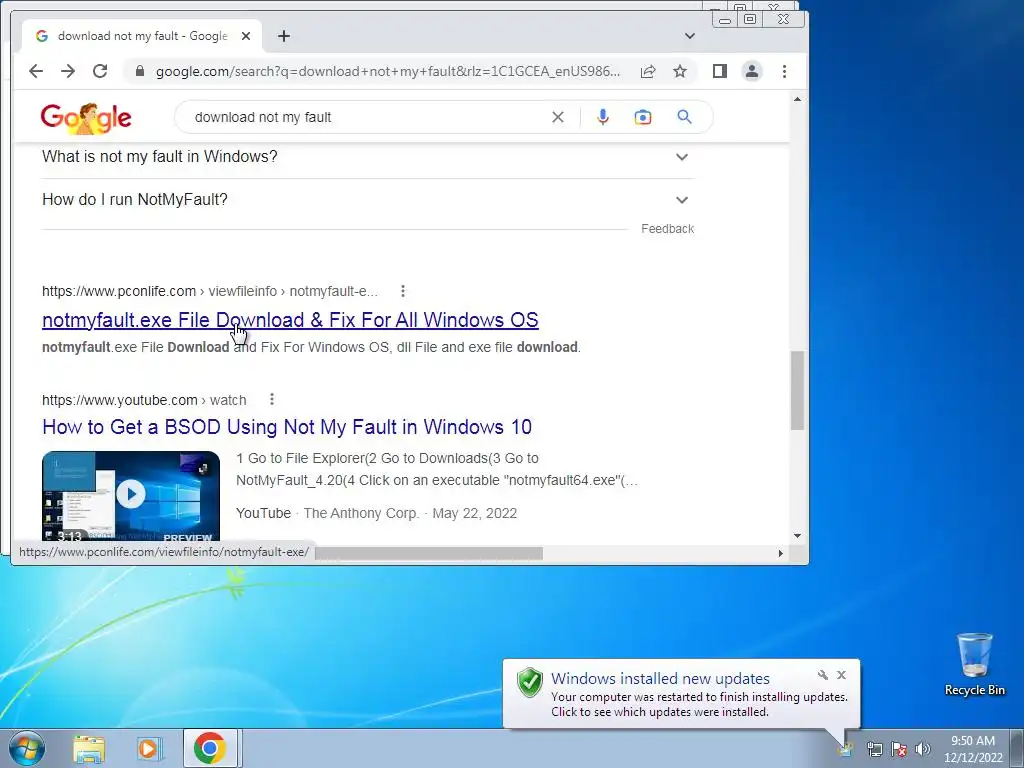Click the forward navigation arrow

pyautogui.click(x=68, y=71)
